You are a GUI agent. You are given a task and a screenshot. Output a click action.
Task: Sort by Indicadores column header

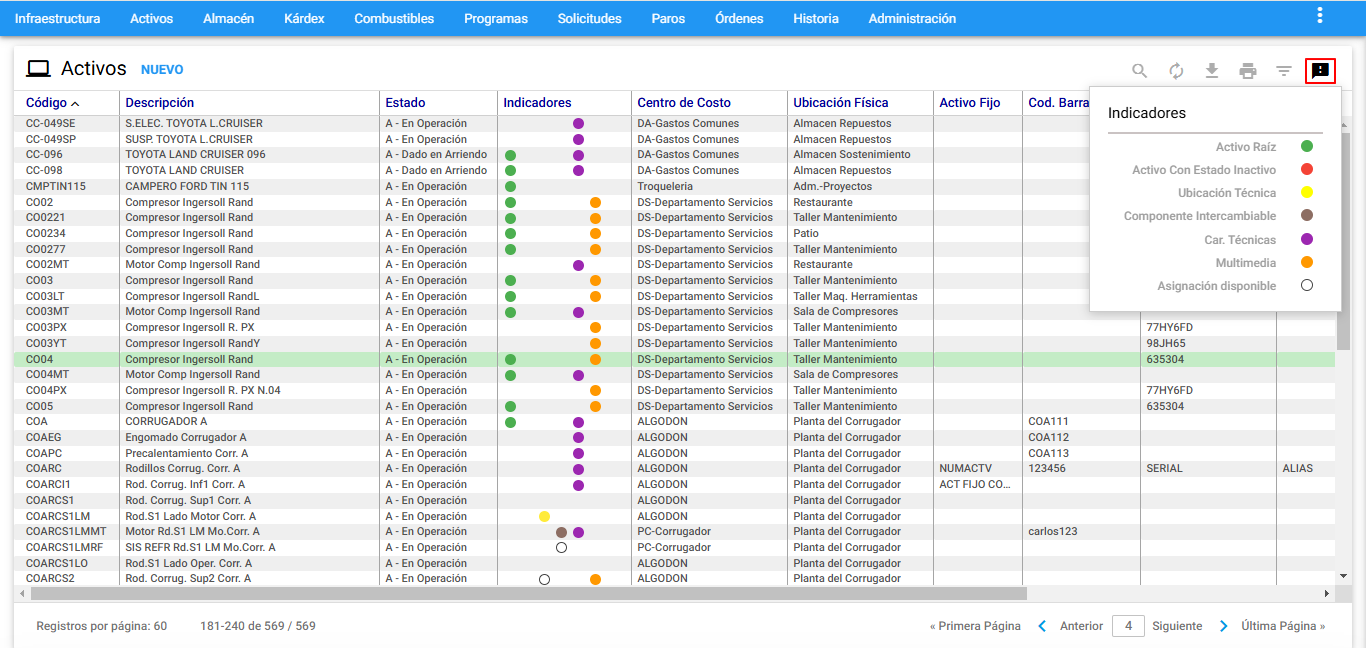537,103
